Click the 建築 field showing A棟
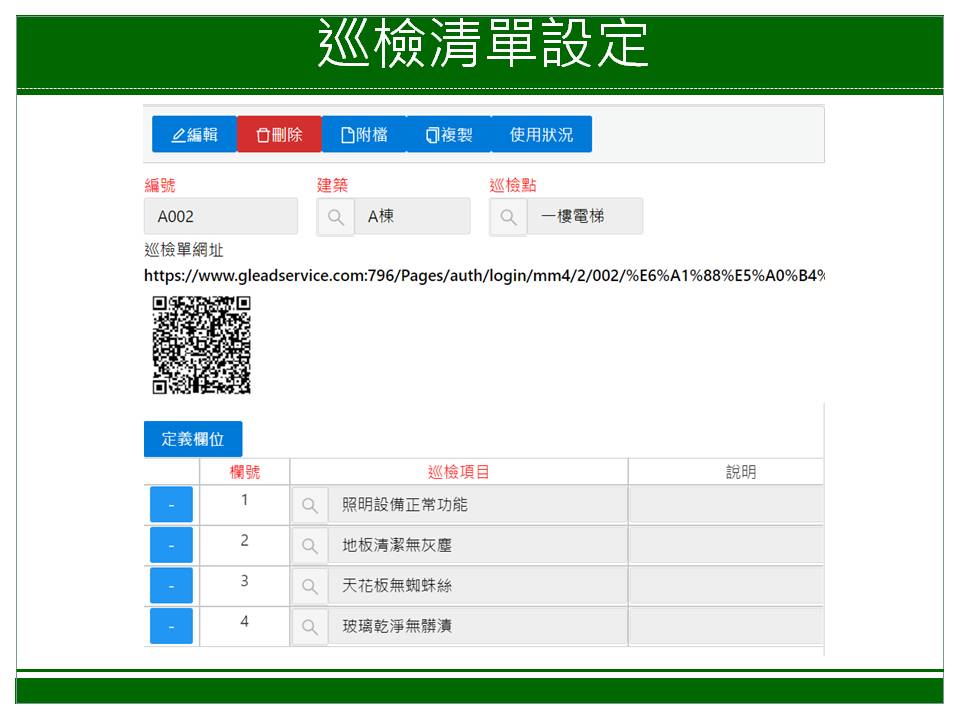Viewport: 960px width, 720px height. tap(413, 216)
